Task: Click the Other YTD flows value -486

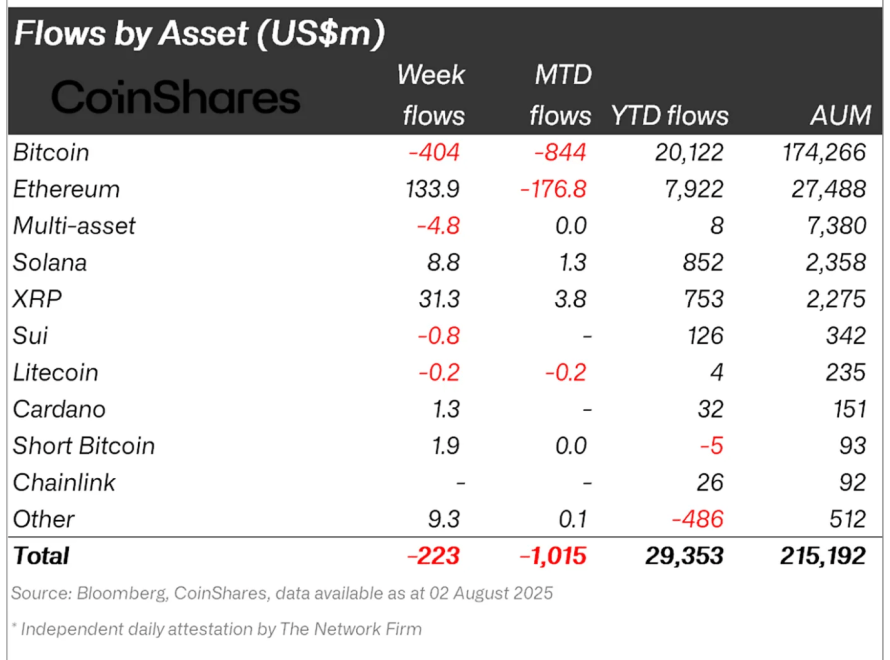Action: [x=698, y=519]
